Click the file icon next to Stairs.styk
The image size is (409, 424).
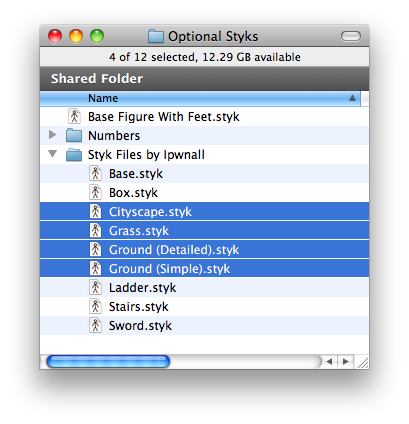click(95, 306)
